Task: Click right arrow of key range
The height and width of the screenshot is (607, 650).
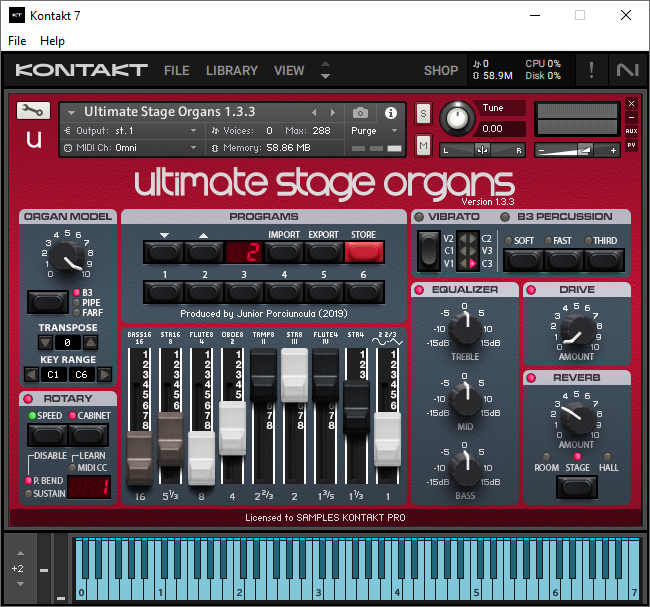Action: [105, 375]
